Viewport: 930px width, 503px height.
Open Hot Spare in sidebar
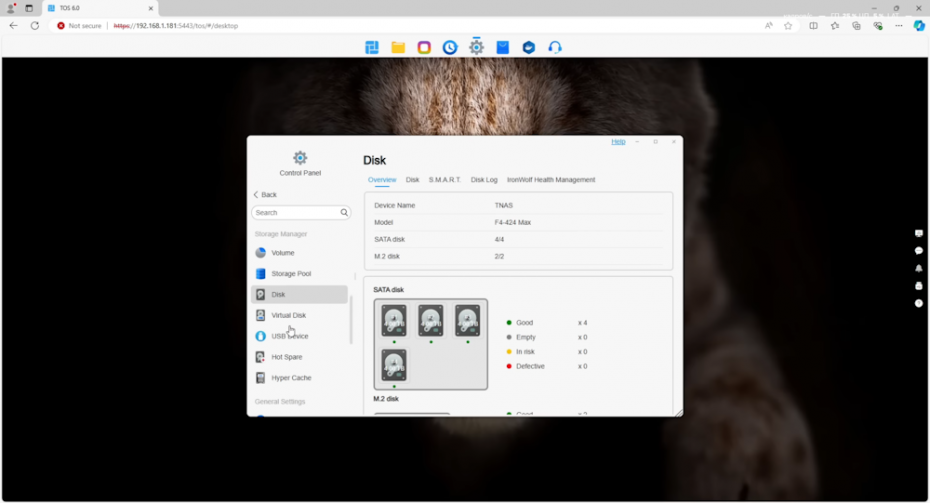(299, 356)
